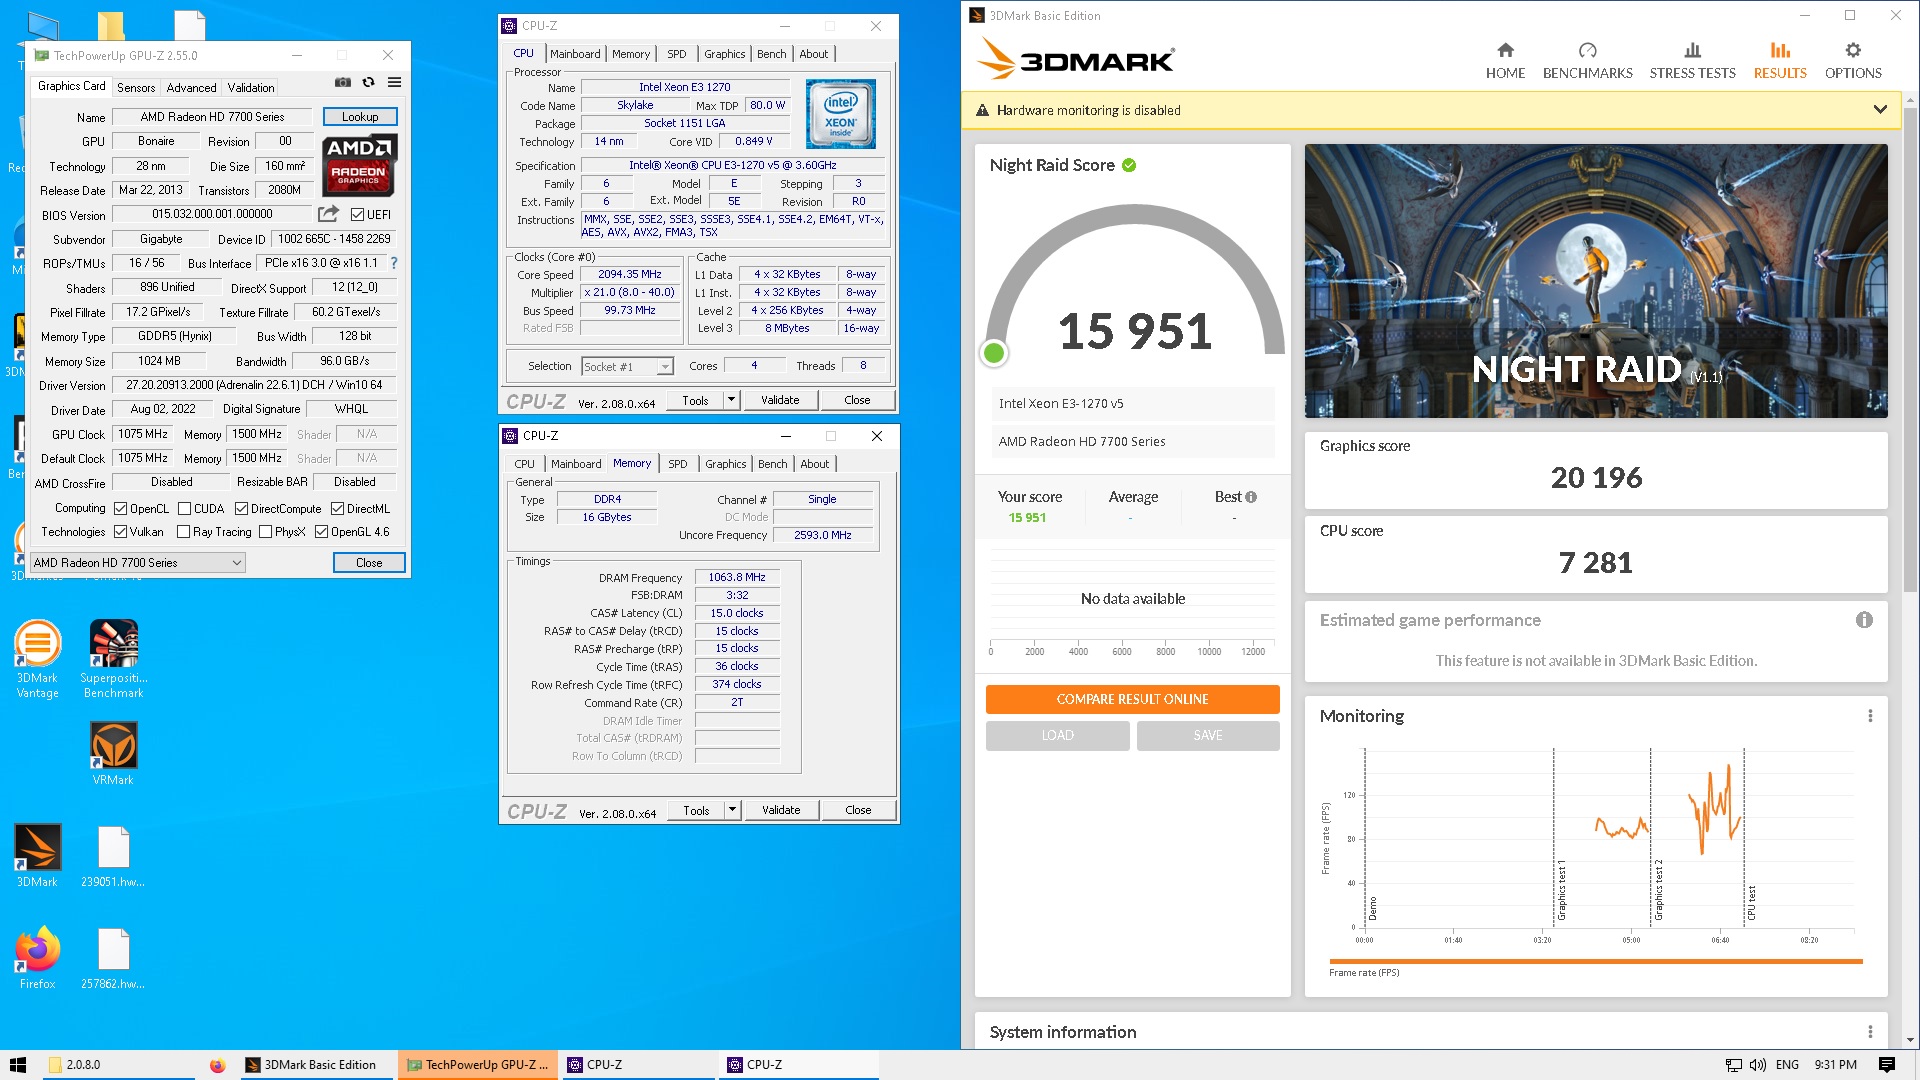Open VRMark desktop shortcut

(113, 753)
